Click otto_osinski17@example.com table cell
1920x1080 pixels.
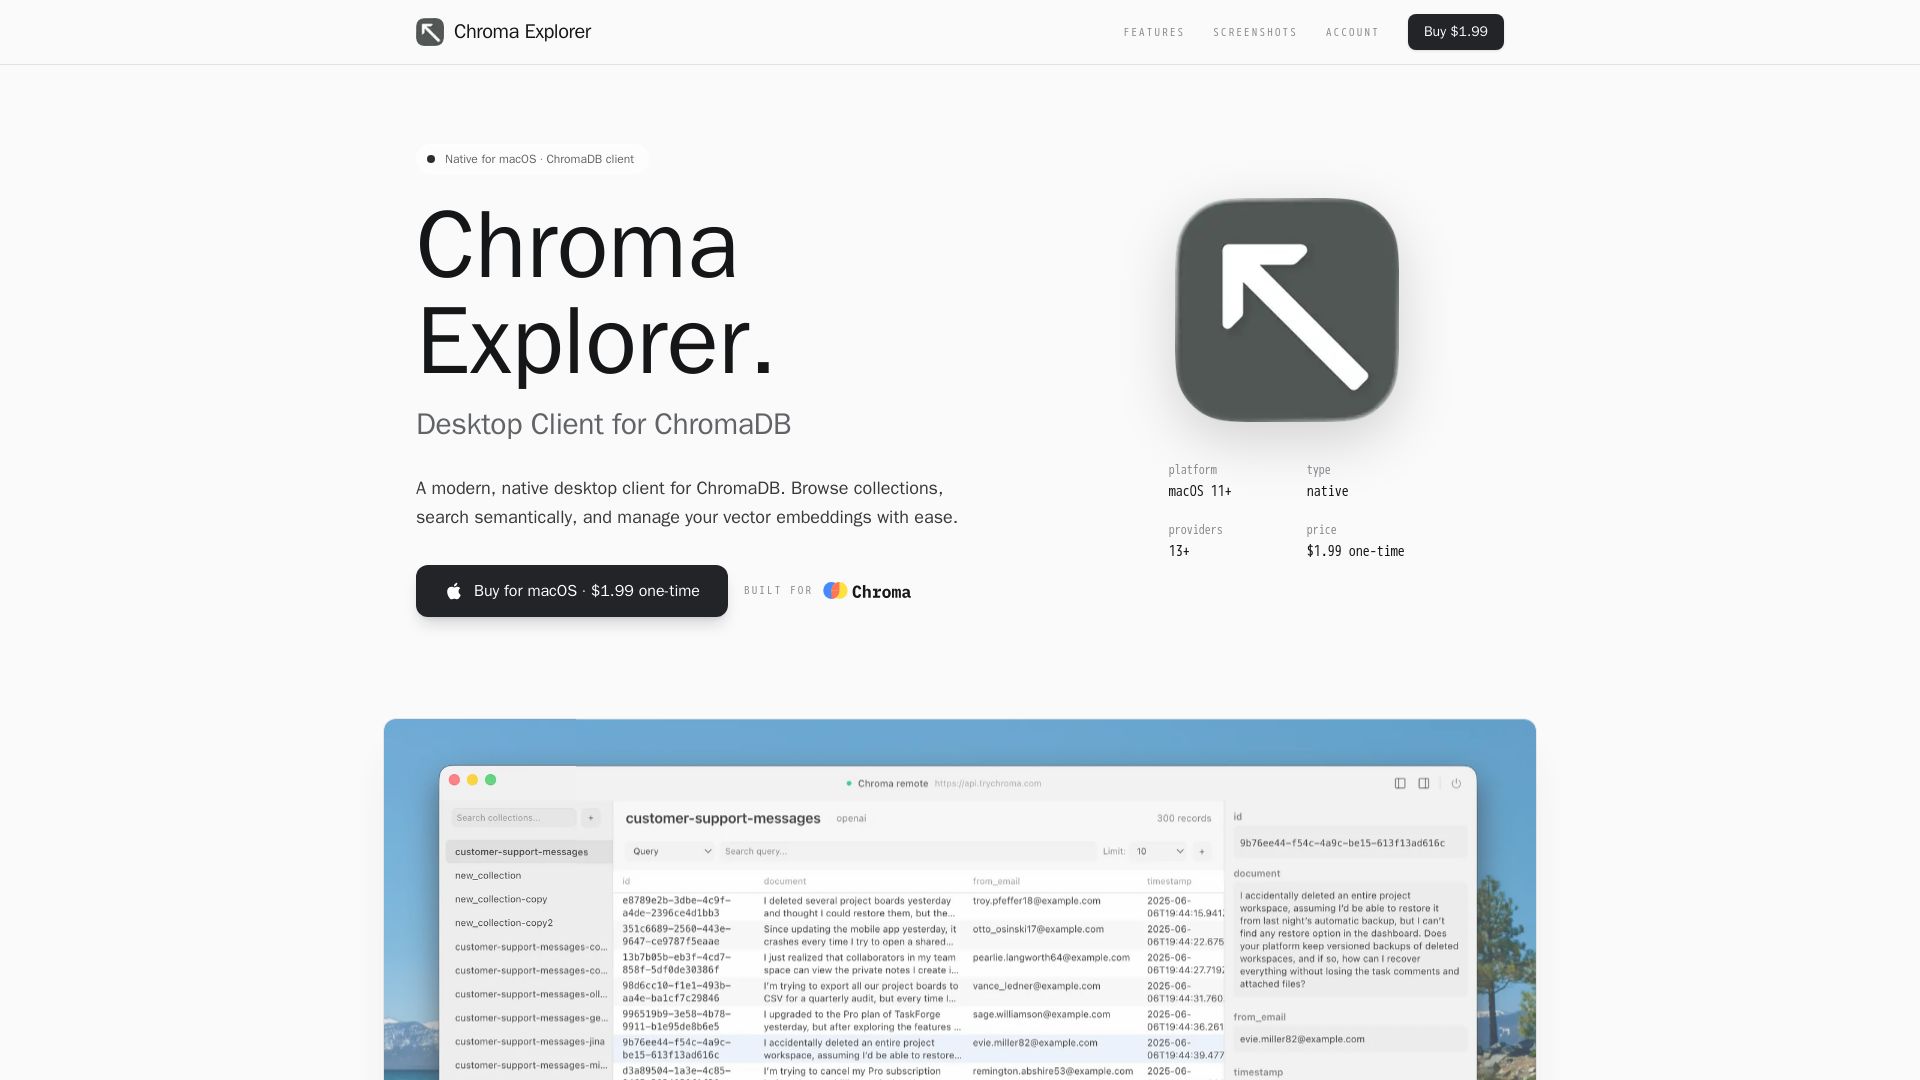1038,929
